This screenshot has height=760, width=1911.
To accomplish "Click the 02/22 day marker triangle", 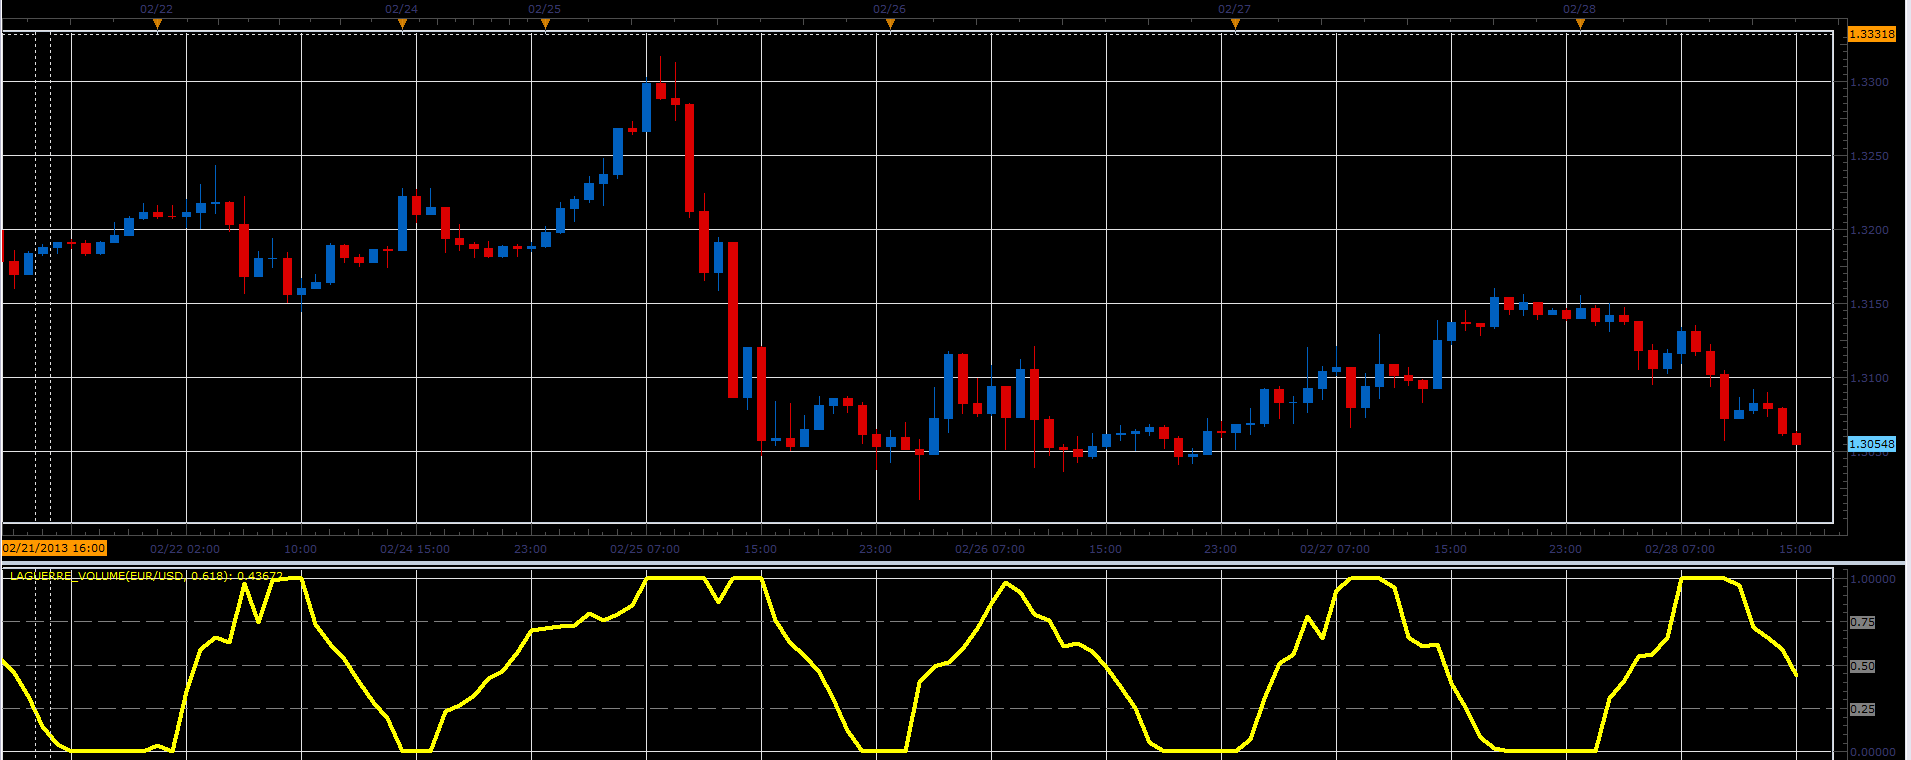I will tap(157, 24).
